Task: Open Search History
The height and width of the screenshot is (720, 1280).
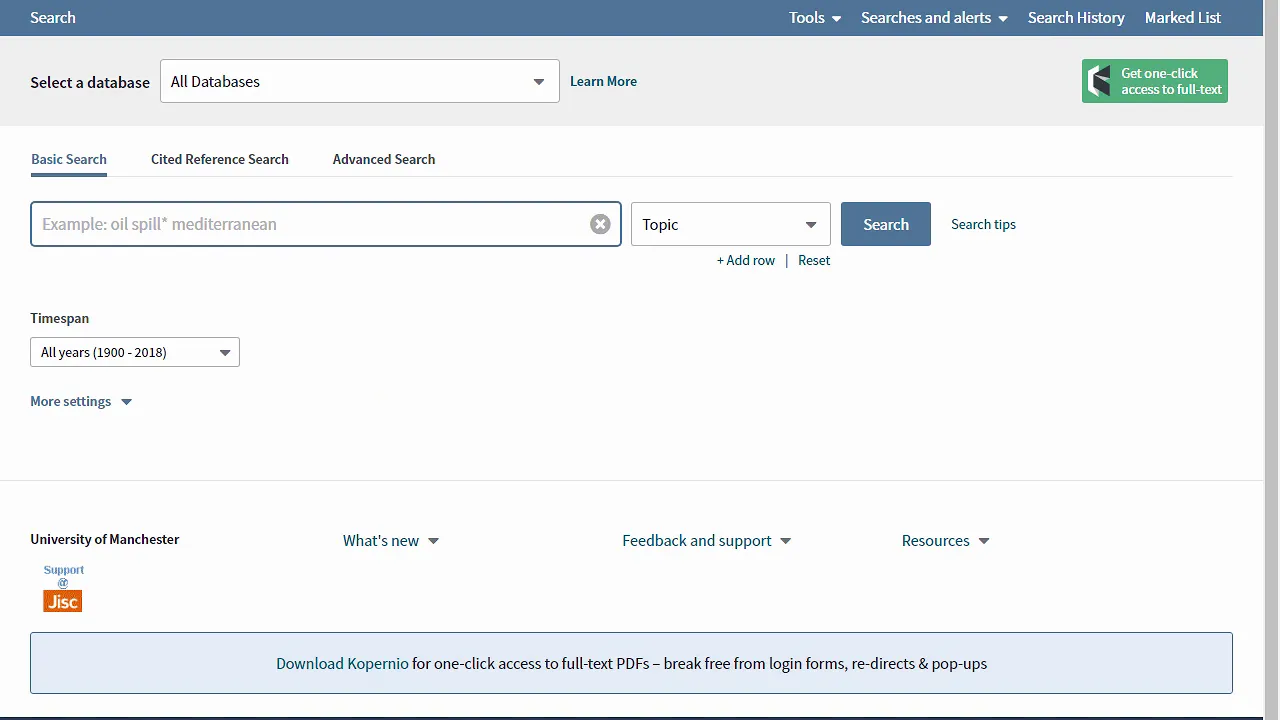Action: pos(1076,17)
